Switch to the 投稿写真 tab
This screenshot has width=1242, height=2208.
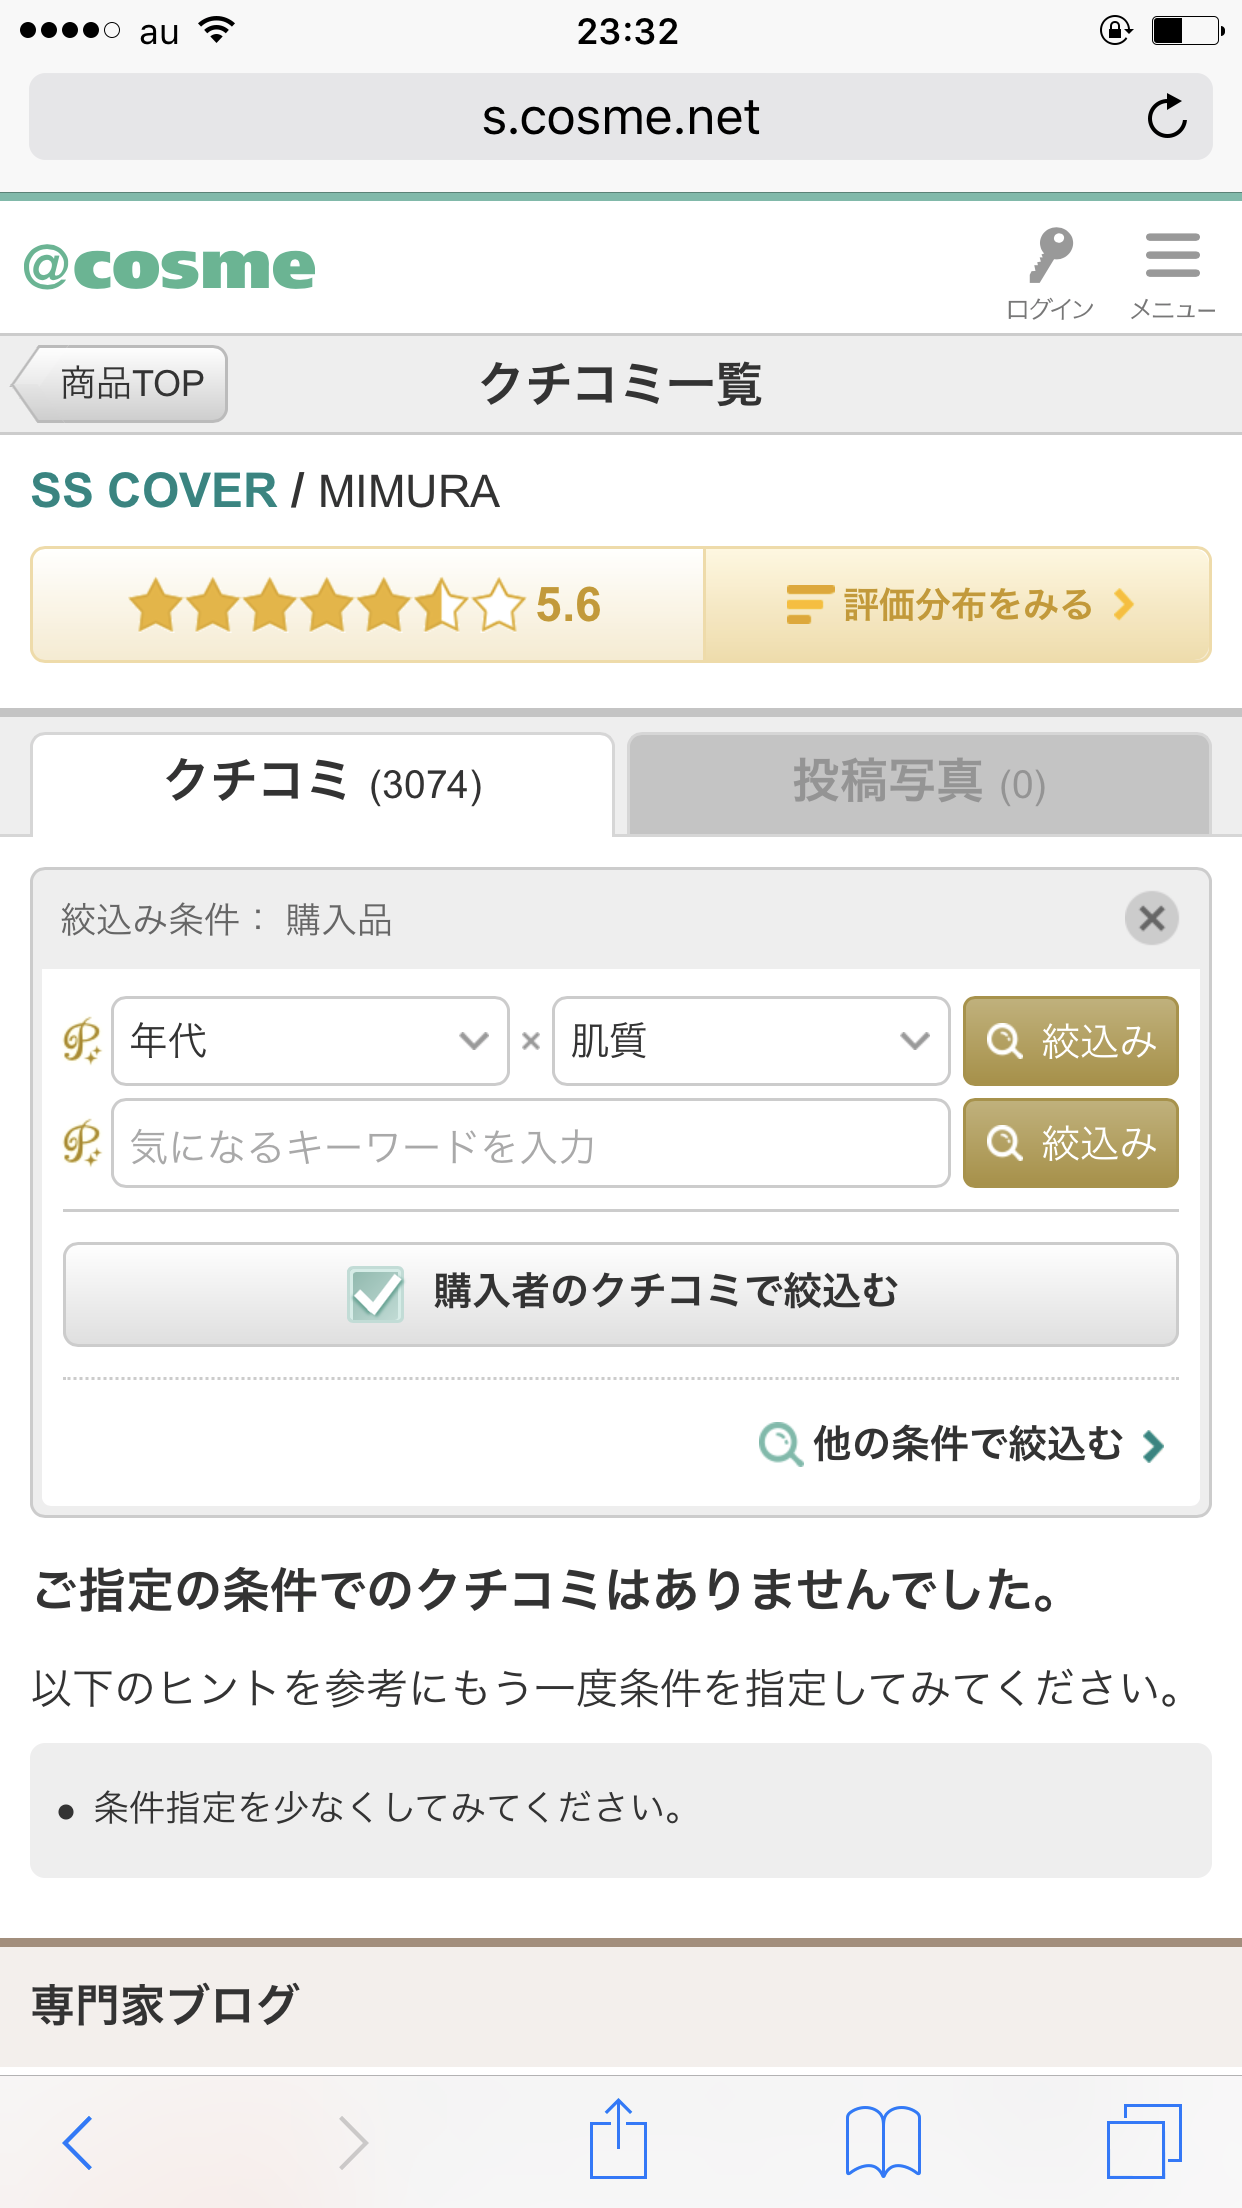pos(919,784)
